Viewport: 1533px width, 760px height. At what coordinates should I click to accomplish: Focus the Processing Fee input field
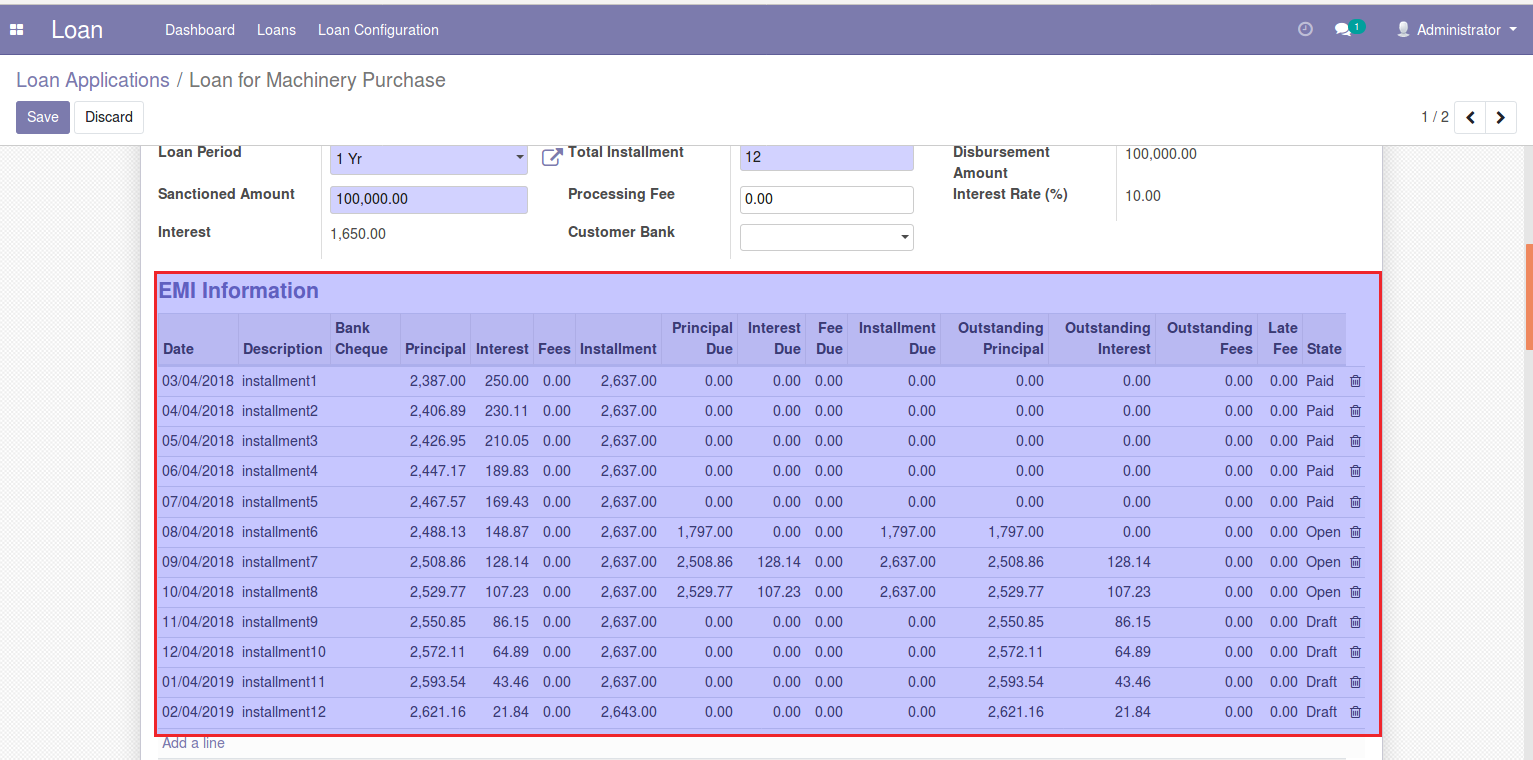pos(827,199)
